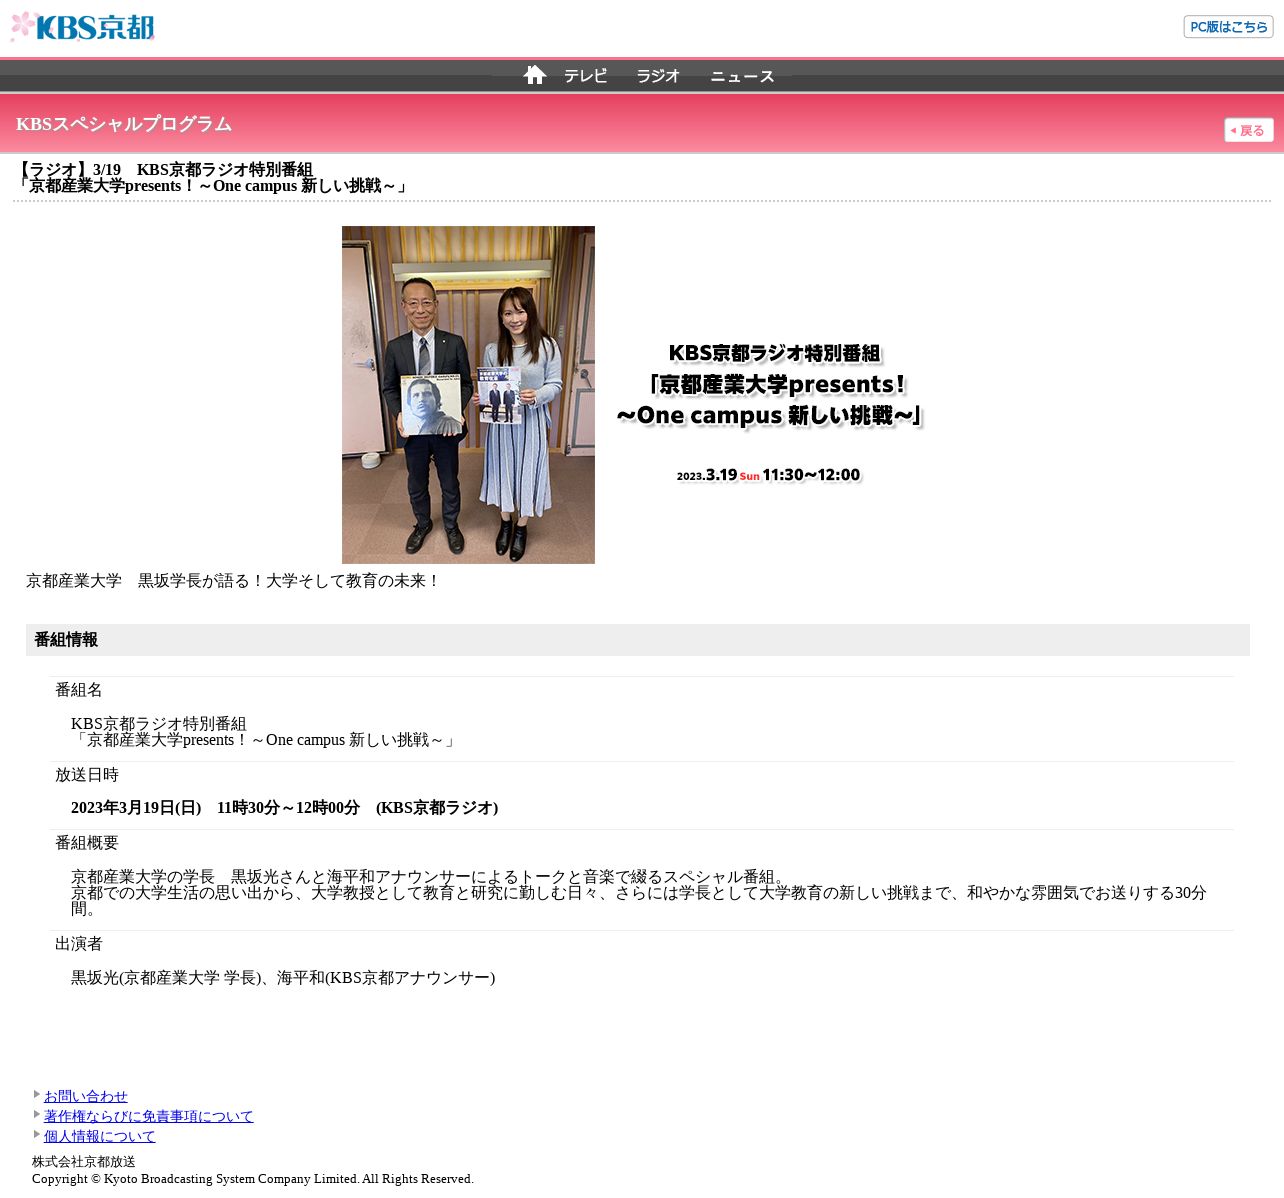Open the テレビ menu item

[585, 76]
